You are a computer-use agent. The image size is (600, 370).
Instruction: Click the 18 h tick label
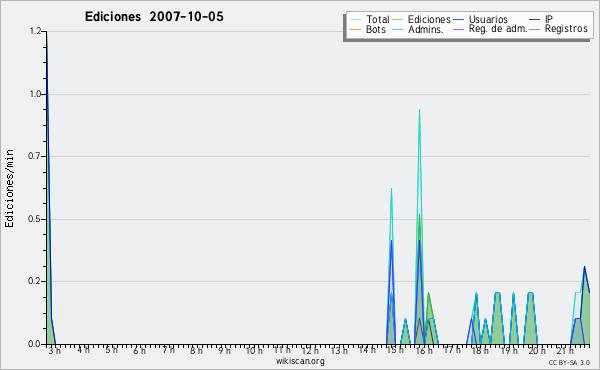[480, 350]
